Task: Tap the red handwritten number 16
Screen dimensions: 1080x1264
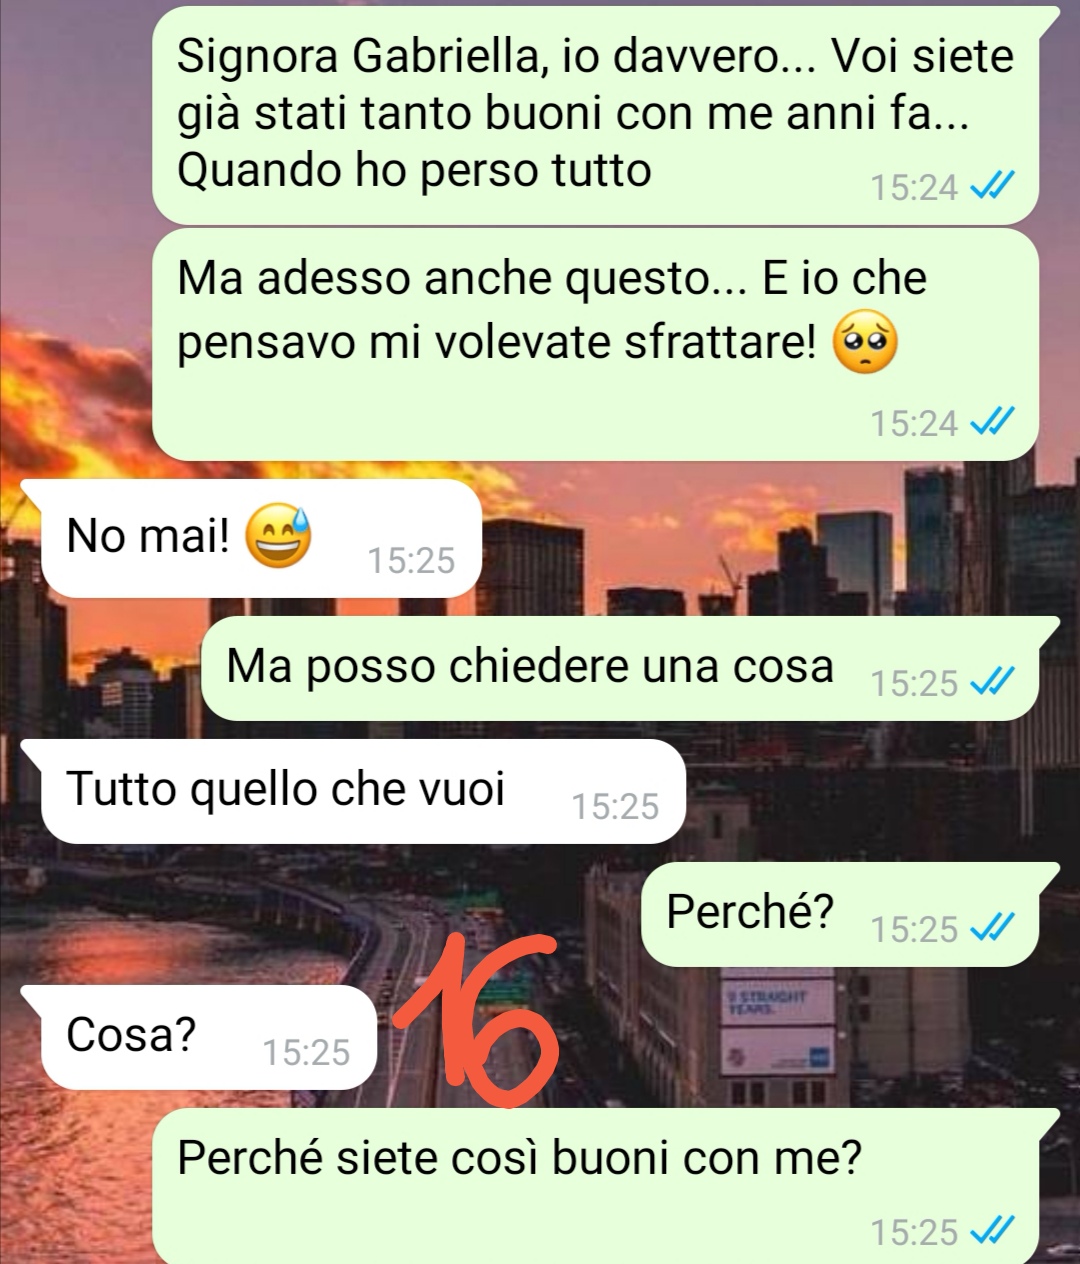Action: [x=478, y=1021]
